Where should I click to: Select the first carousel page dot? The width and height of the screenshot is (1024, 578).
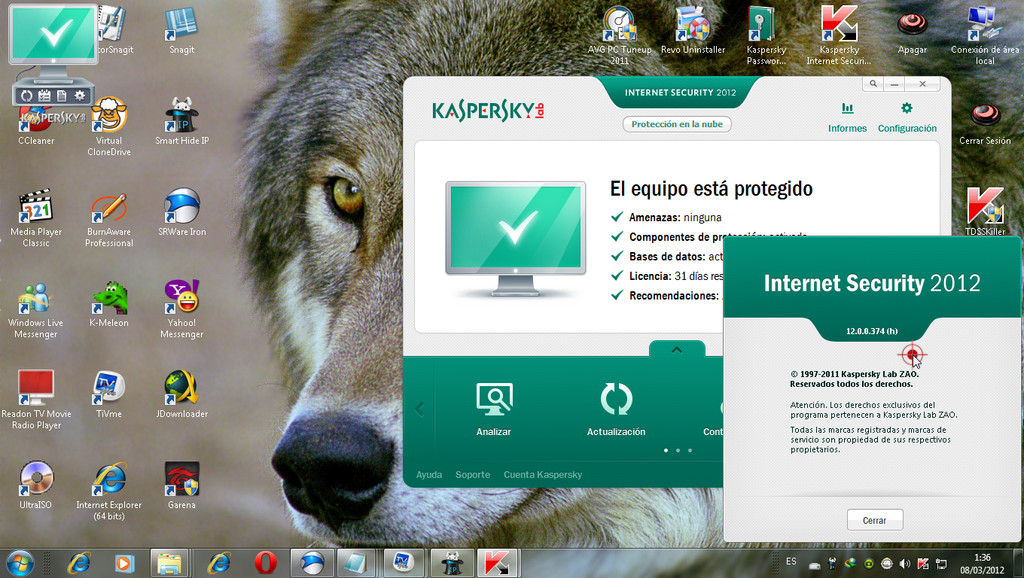click(x=665, y=451)
